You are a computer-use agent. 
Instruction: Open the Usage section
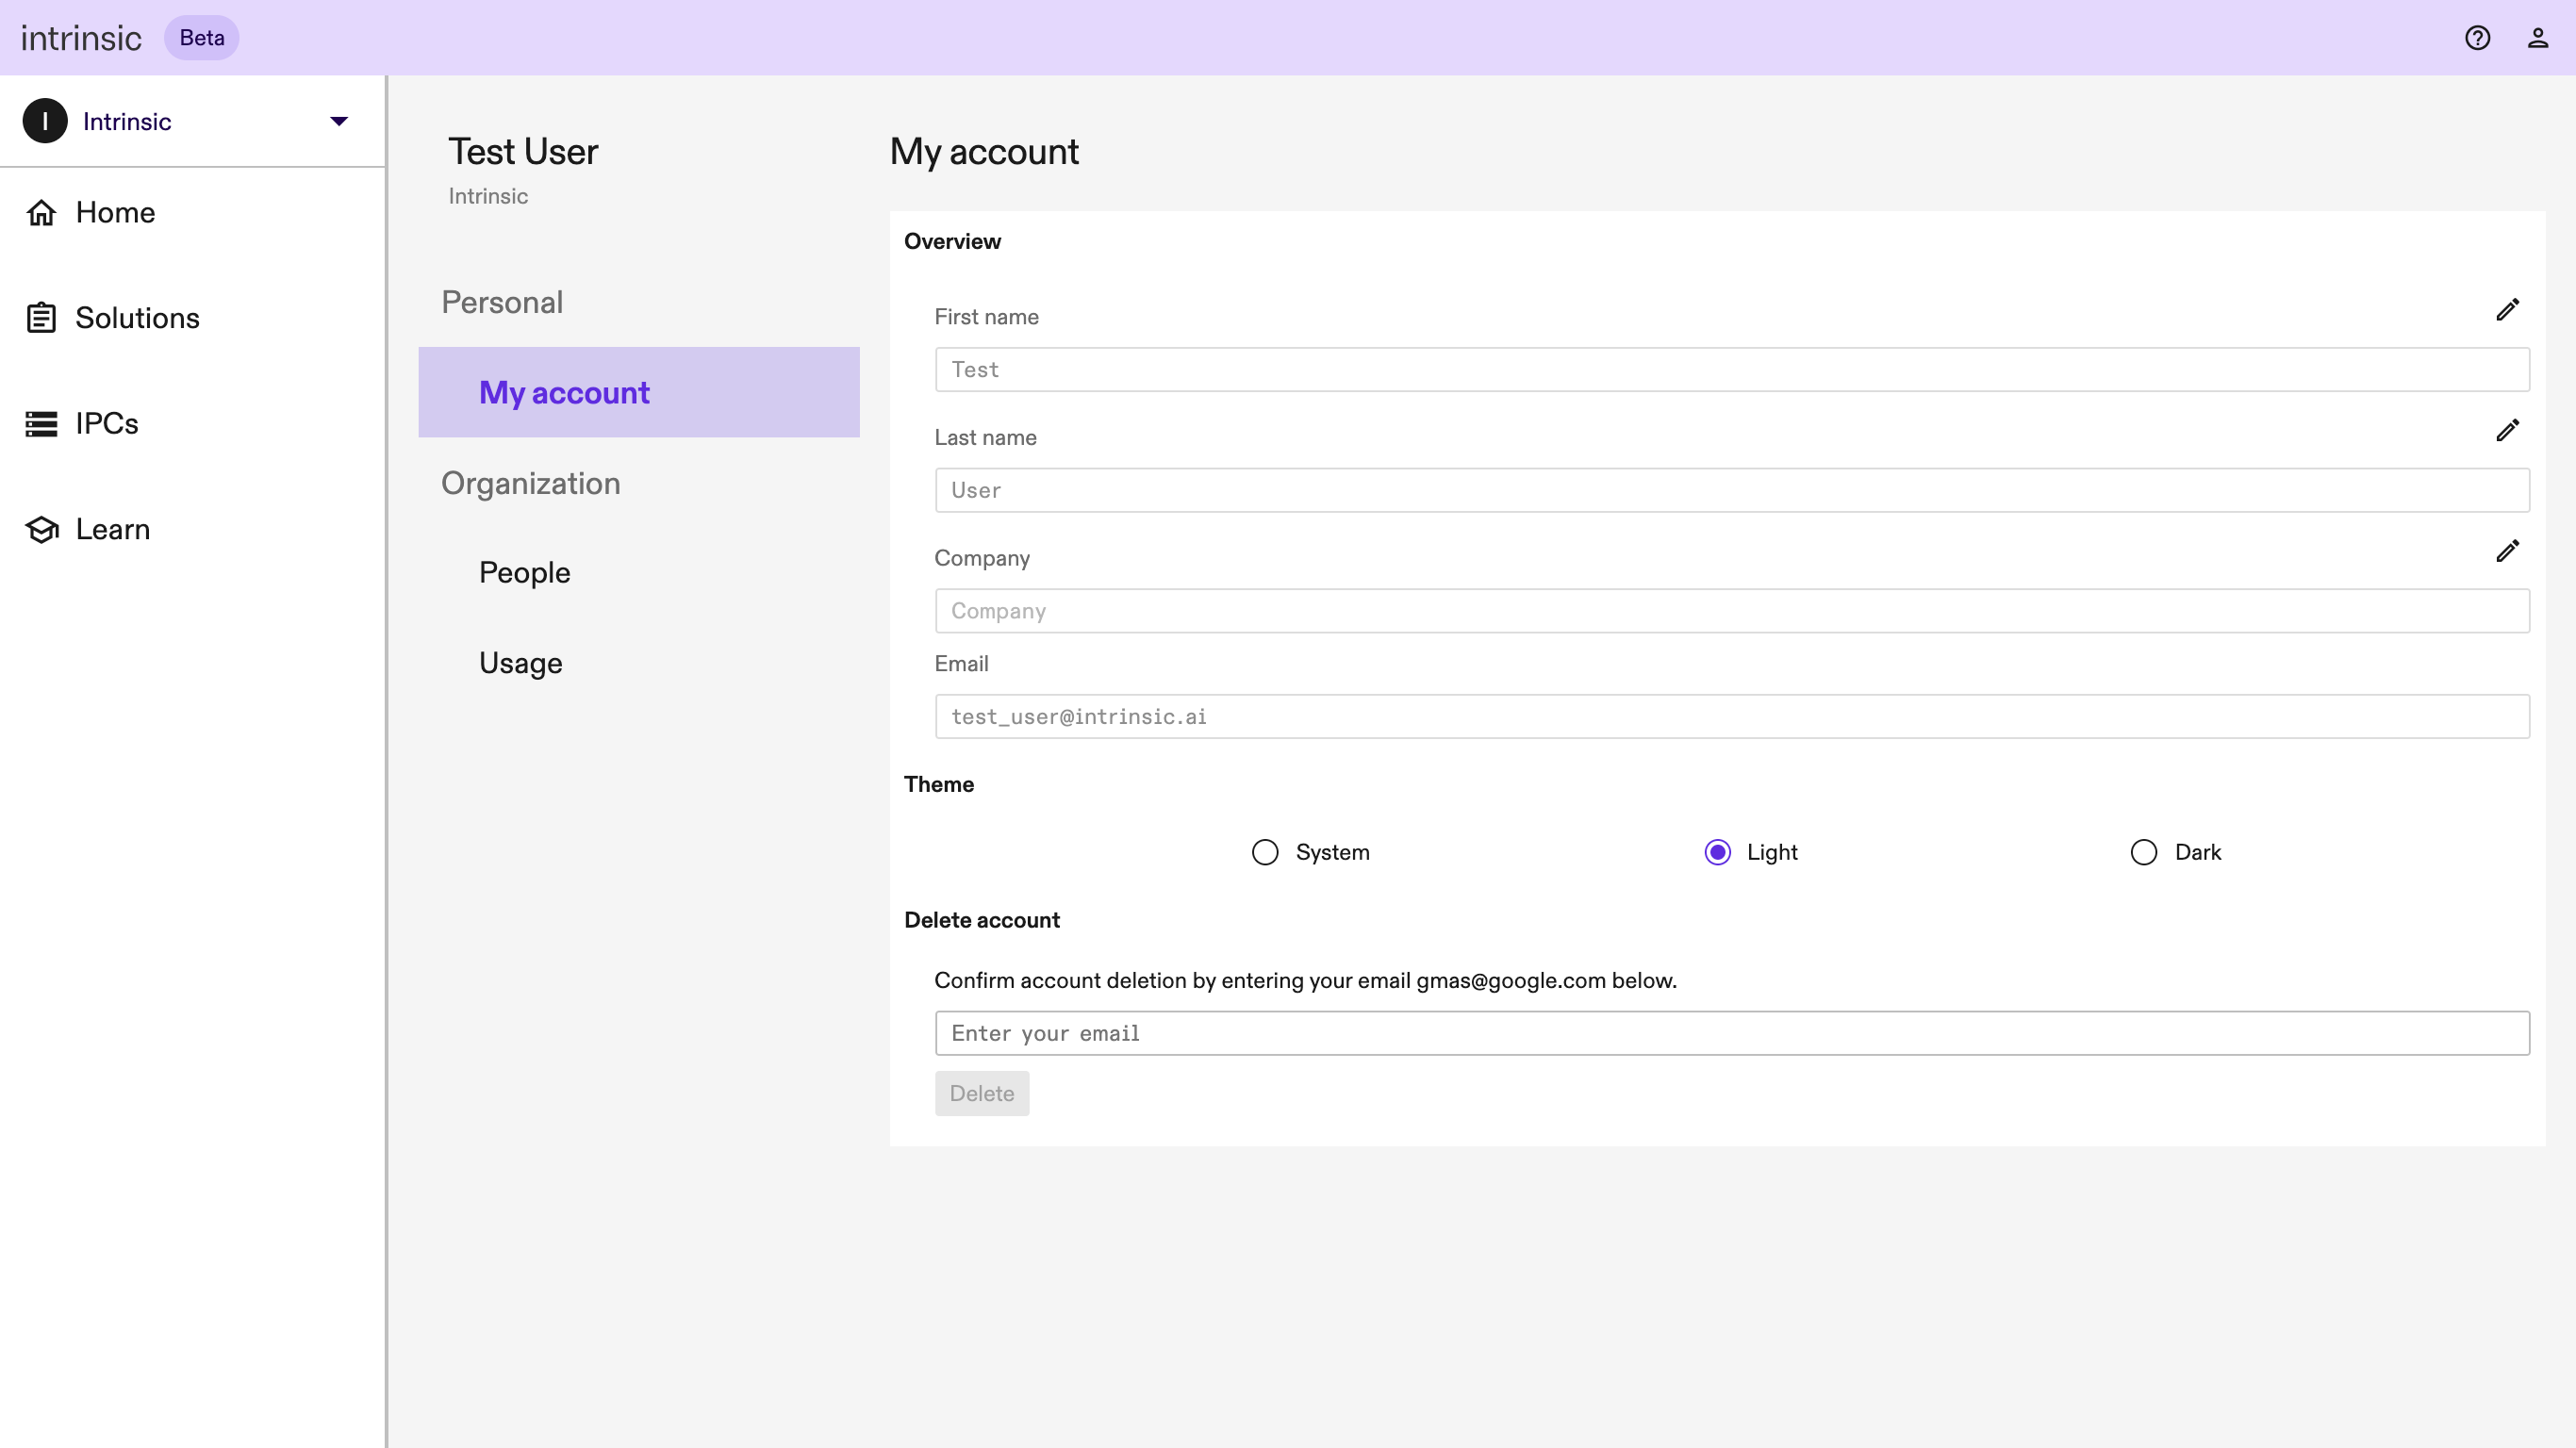[520, 663]
